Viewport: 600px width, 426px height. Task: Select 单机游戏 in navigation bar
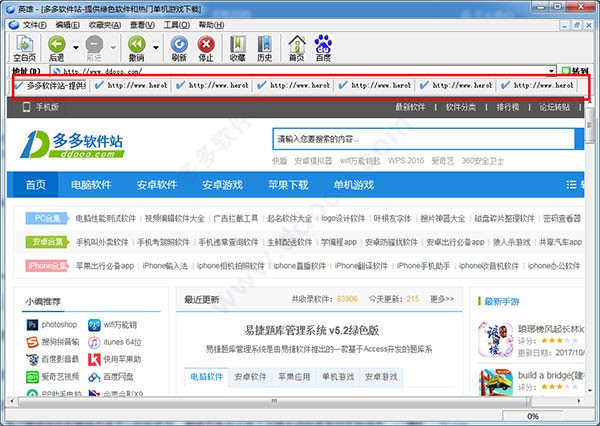[x=354, y=185]
